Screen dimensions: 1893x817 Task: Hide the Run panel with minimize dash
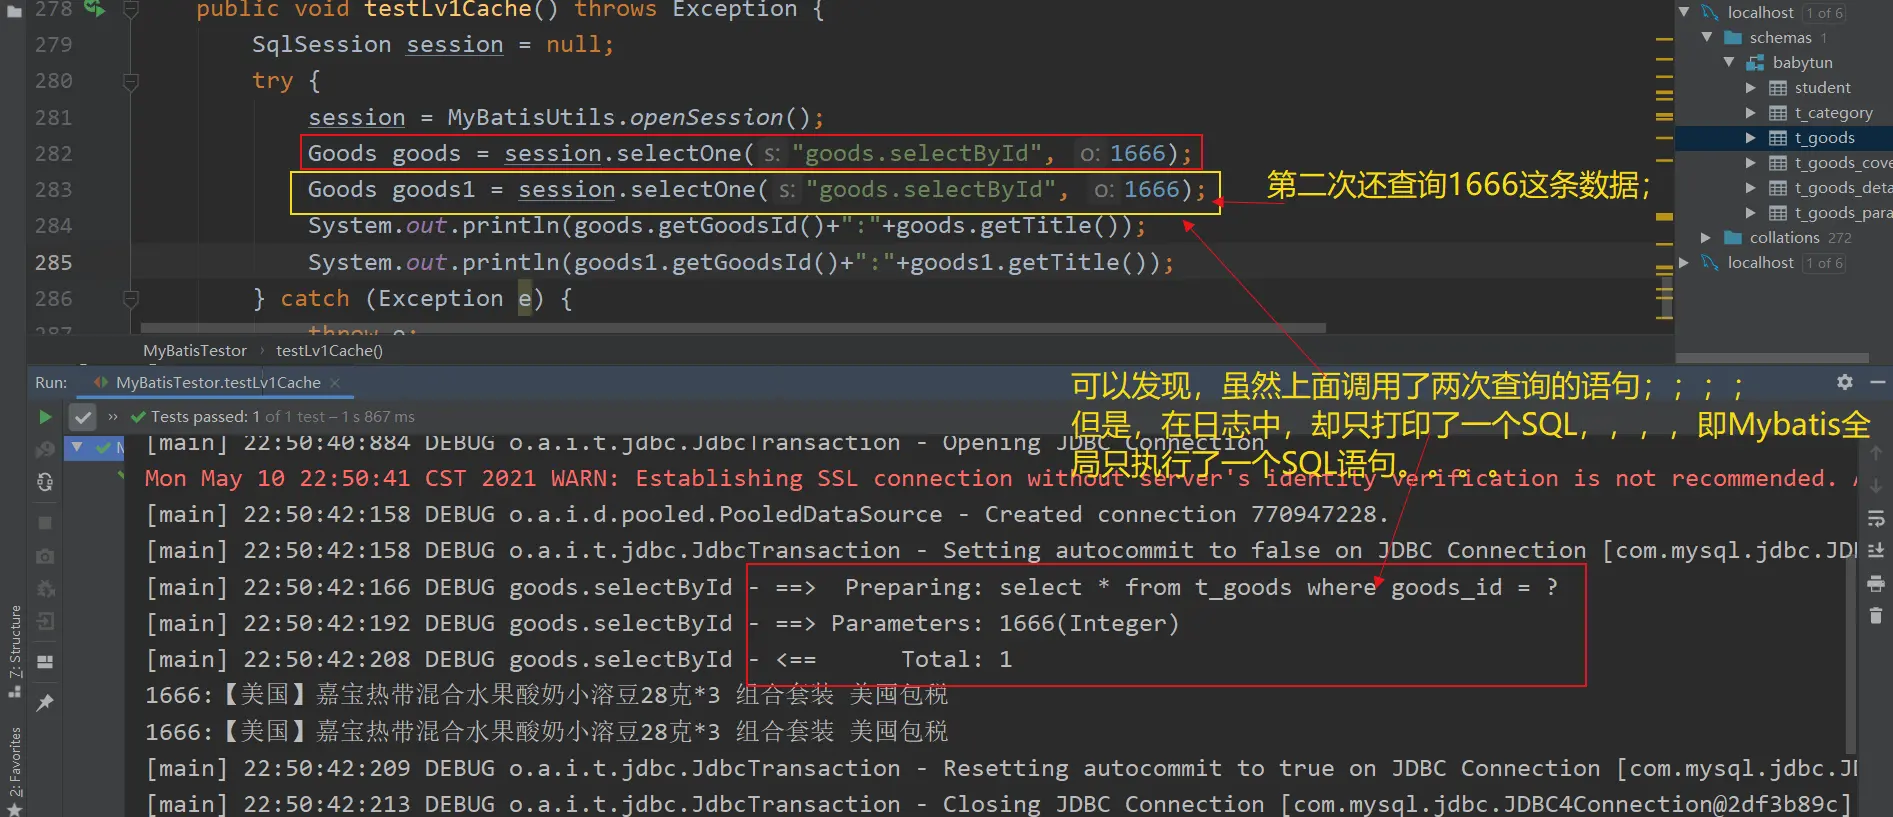pos(1878,382)
